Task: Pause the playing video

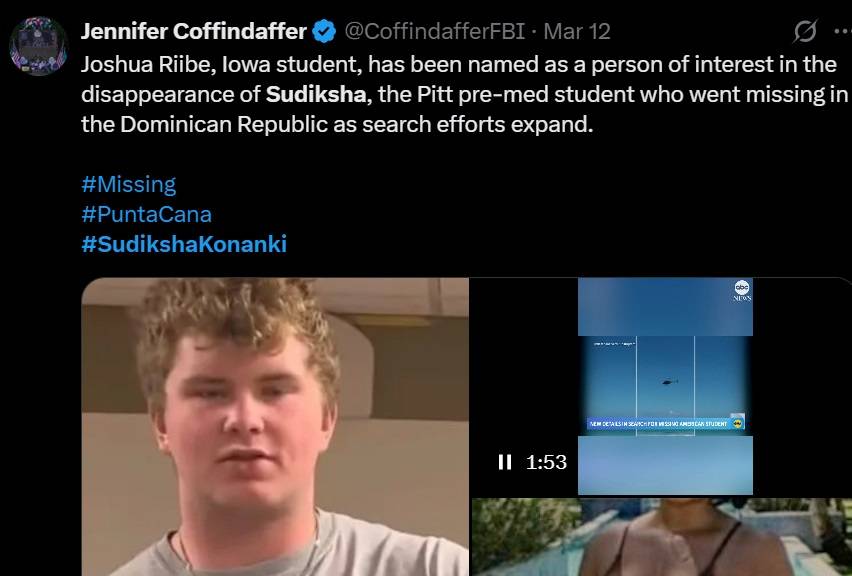Action: coord(505,462)
